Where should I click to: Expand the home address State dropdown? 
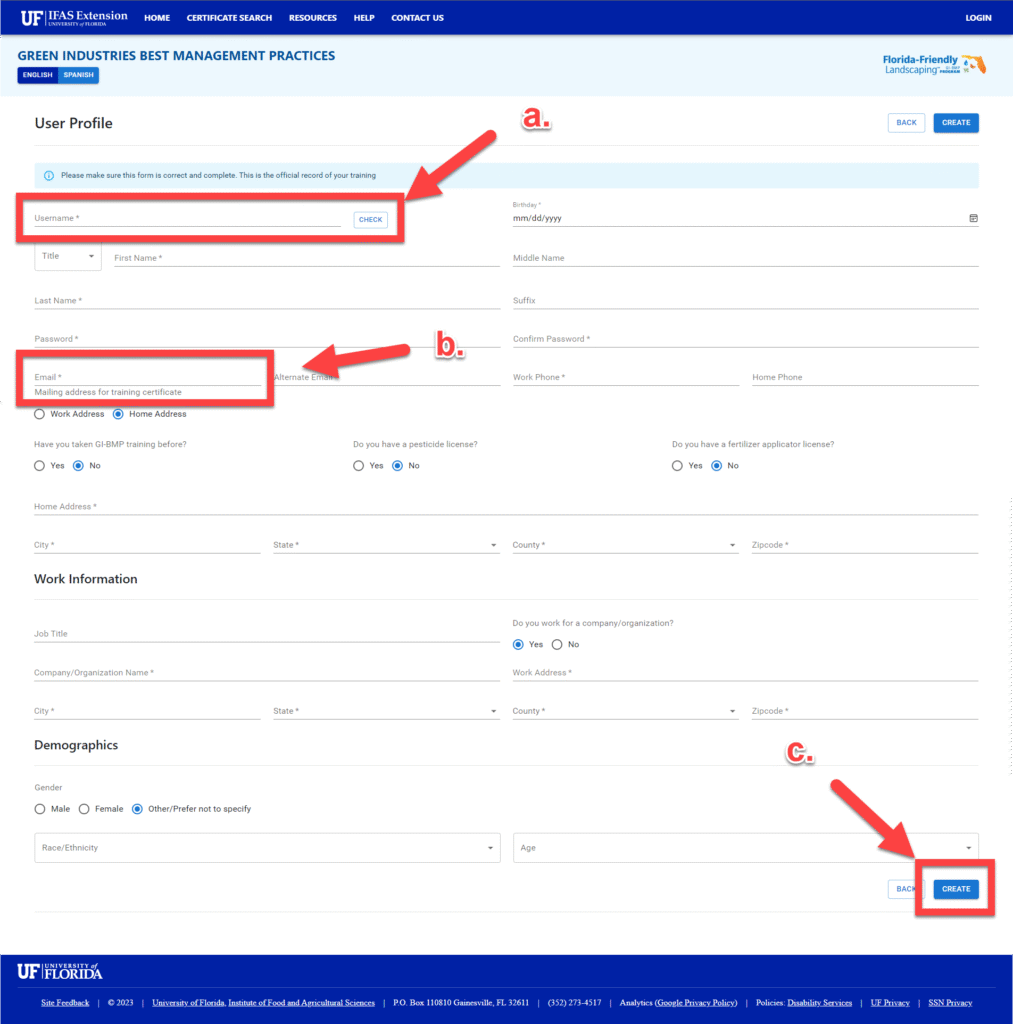(385, 546)
